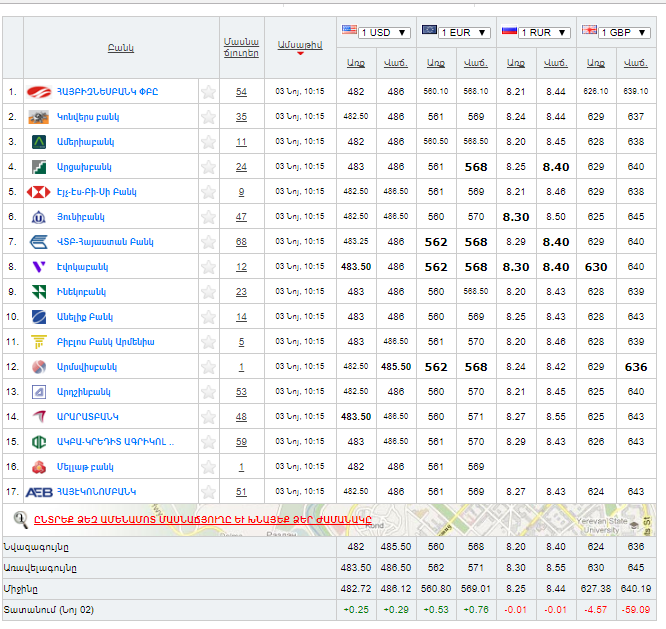The height and width of the screenshot is (629, 666).
Task: Sort by the Բանկ column header
Action: coord(121,48)
